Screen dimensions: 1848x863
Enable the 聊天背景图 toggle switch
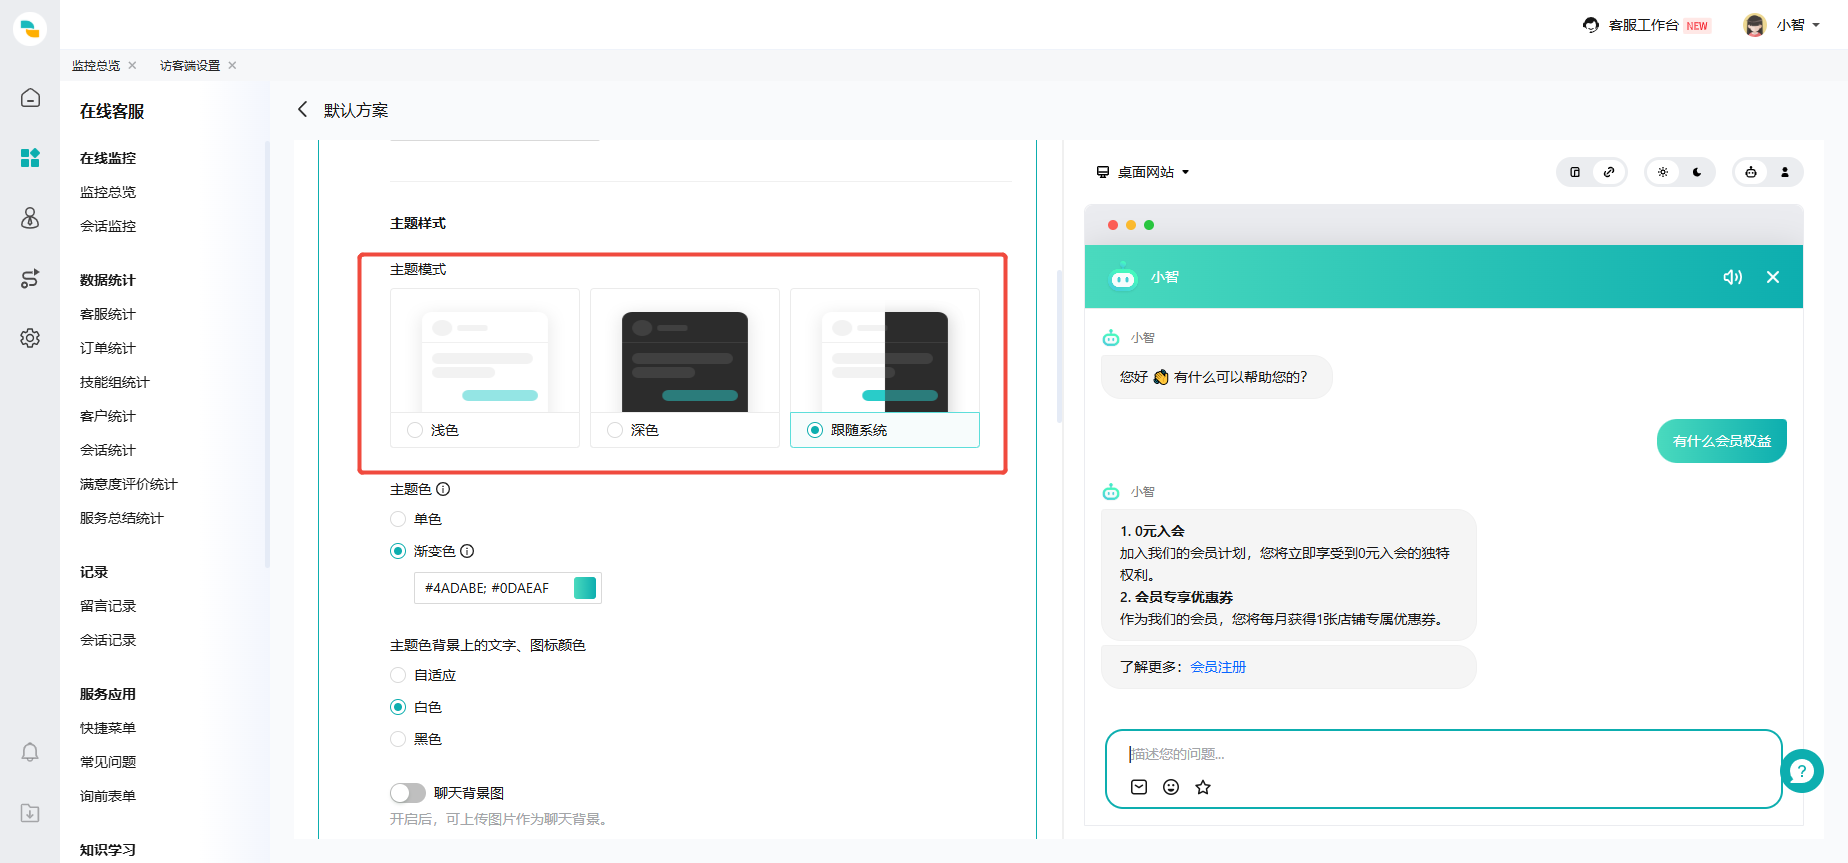coord(407,793)
